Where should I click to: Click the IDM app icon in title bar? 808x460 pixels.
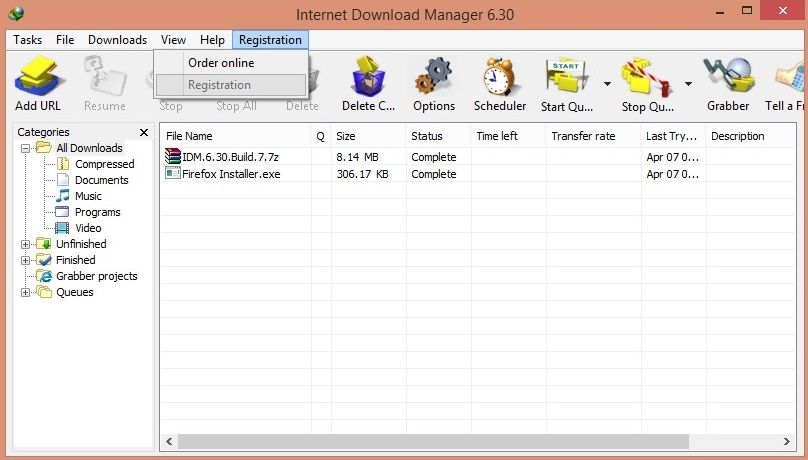[x=16, y=13]
